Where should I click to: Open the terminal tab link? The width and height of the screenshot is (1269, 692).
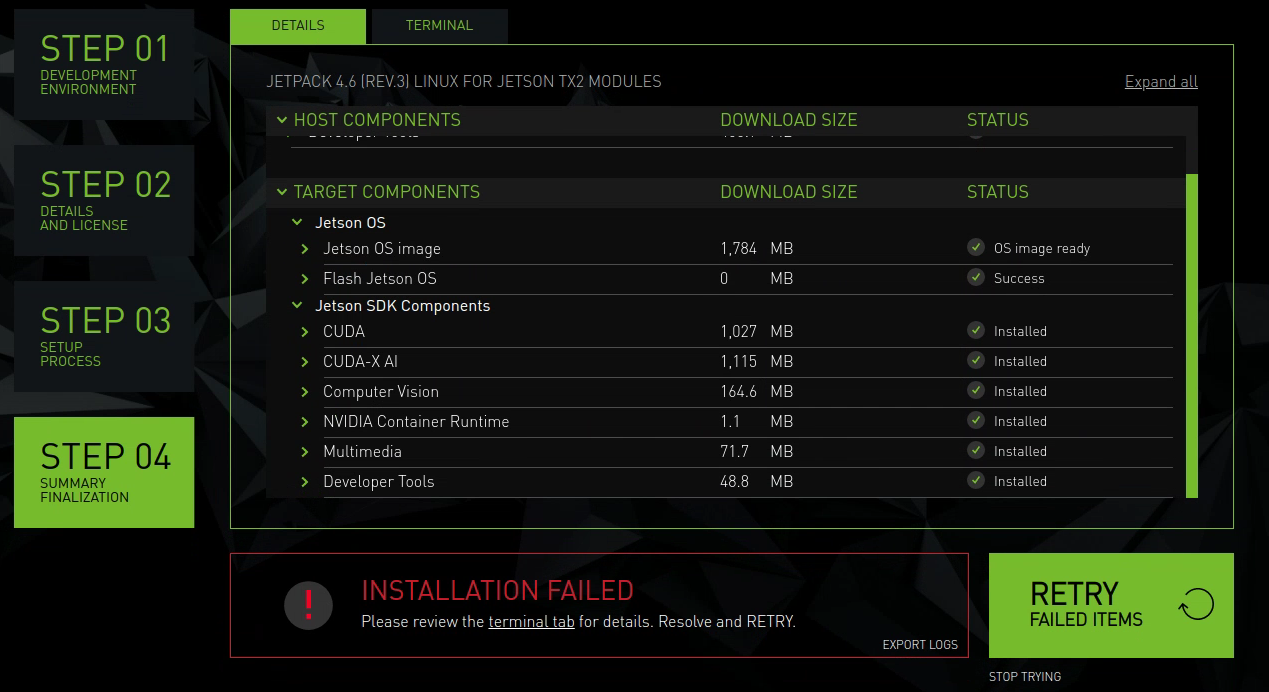click(x=531, y=621)
